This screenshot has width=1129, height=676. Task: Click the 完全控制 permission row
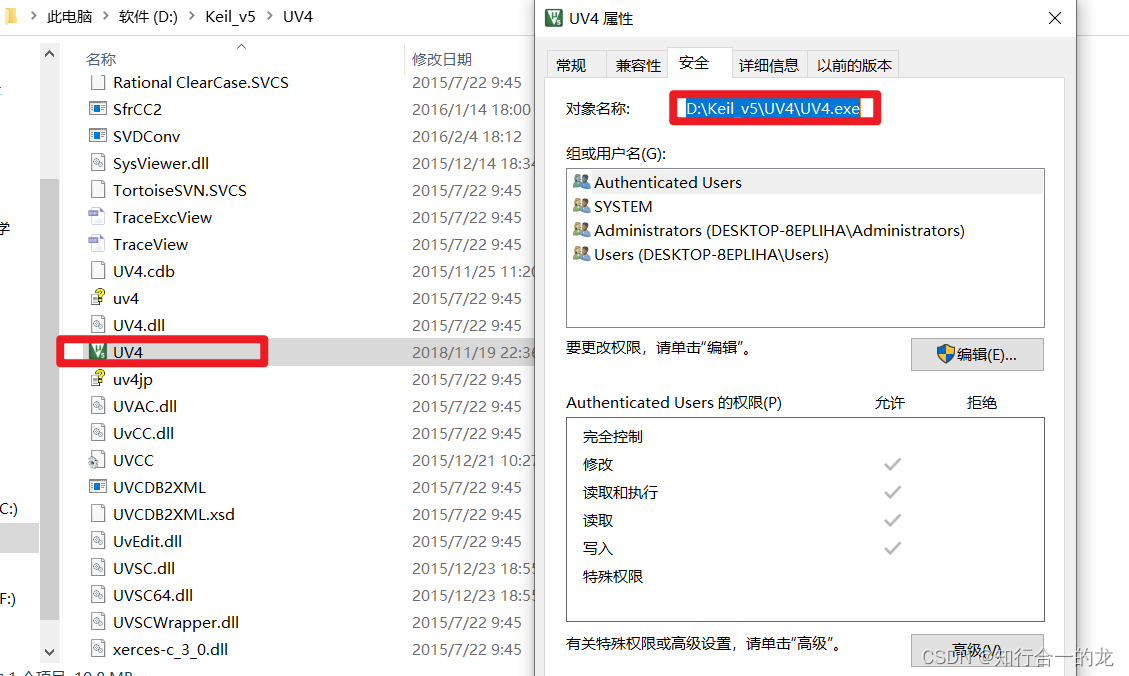805,436
